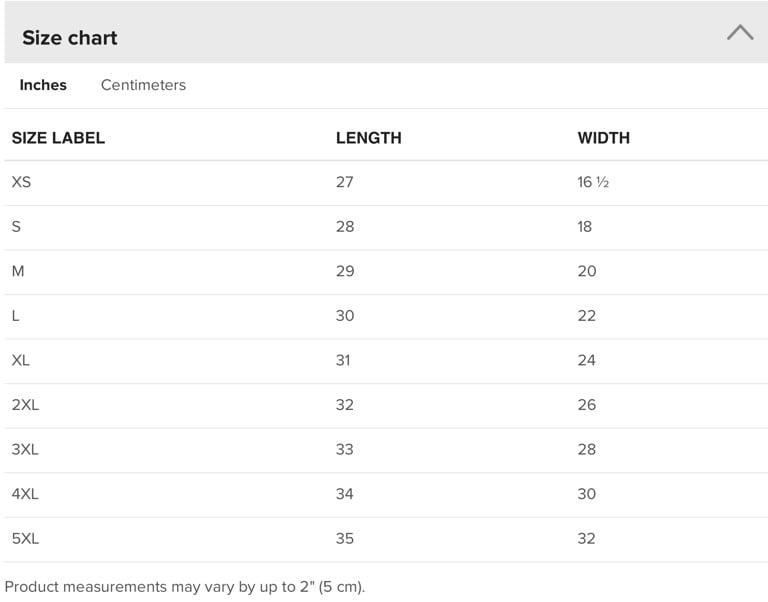This screenshot has width=768, height=602.
Task: Click the M width value 20
Action: (587, 271)
